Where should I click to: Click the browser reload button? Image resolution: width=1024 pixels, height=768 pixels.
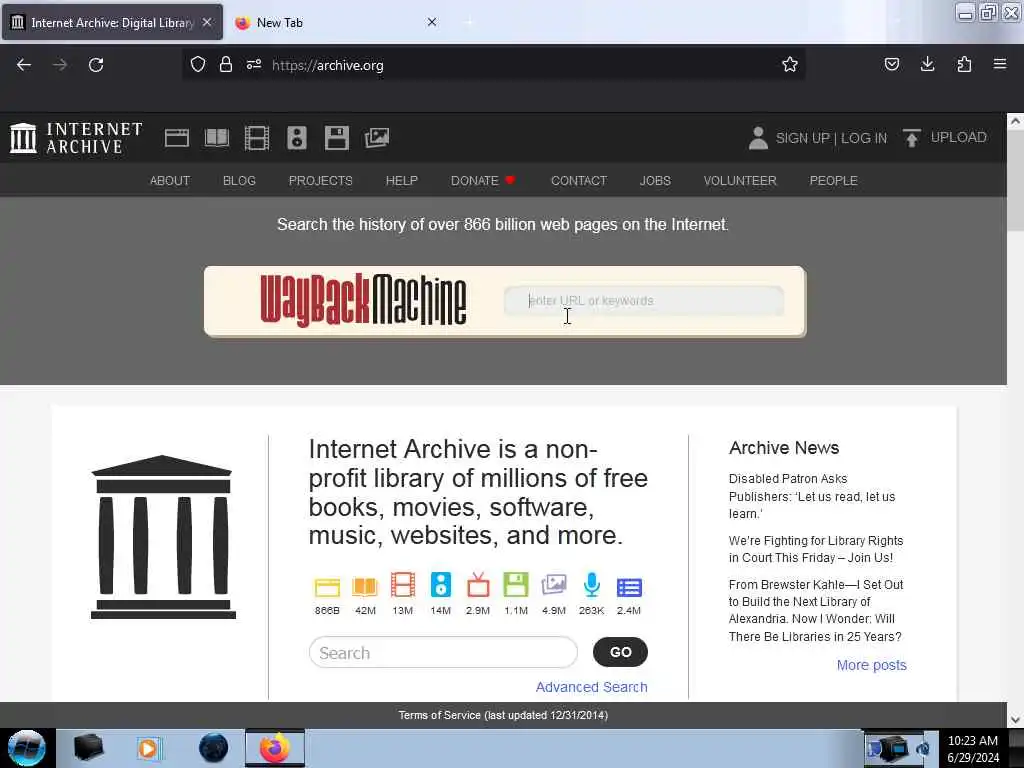(x=96, y=65)
